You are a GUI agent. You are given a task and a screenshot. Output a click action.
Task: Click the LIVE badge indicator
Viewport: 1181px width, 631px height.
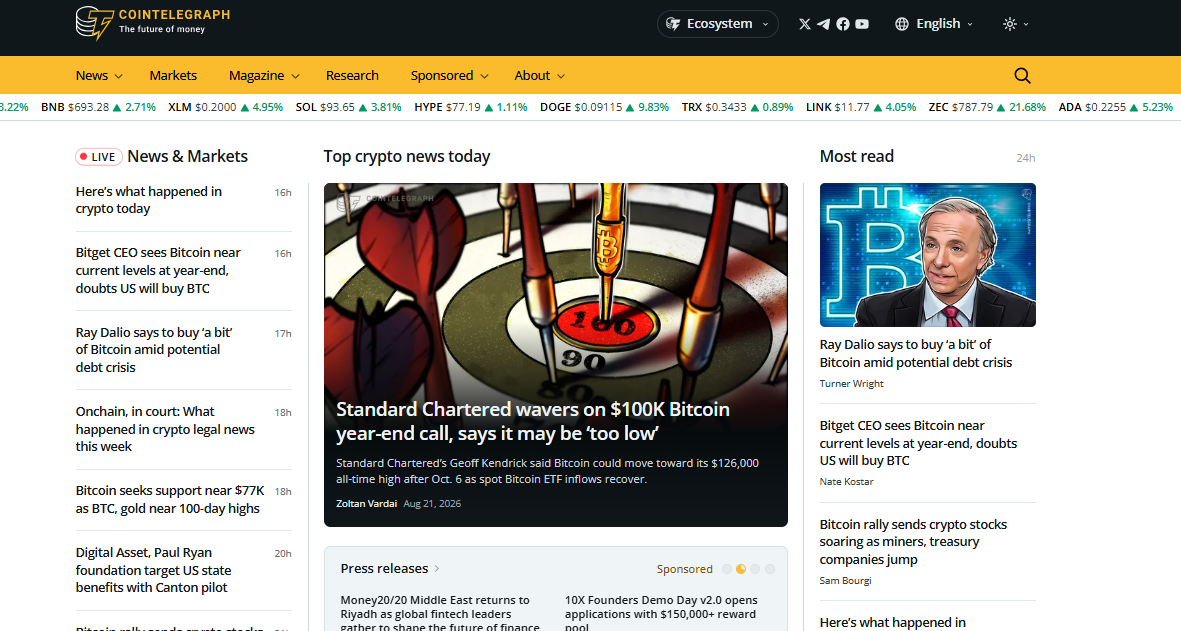tap(98, 157)
